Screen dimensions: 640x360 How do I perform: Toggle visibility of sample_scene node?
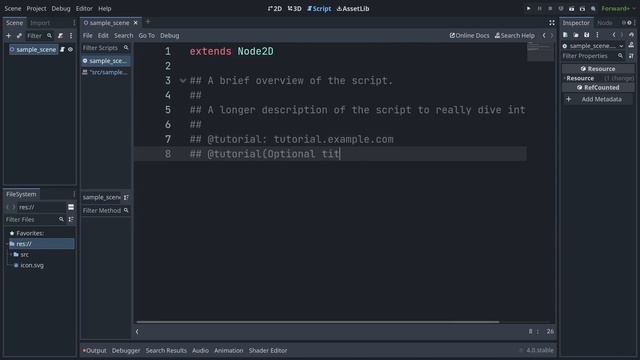[71, 49]
